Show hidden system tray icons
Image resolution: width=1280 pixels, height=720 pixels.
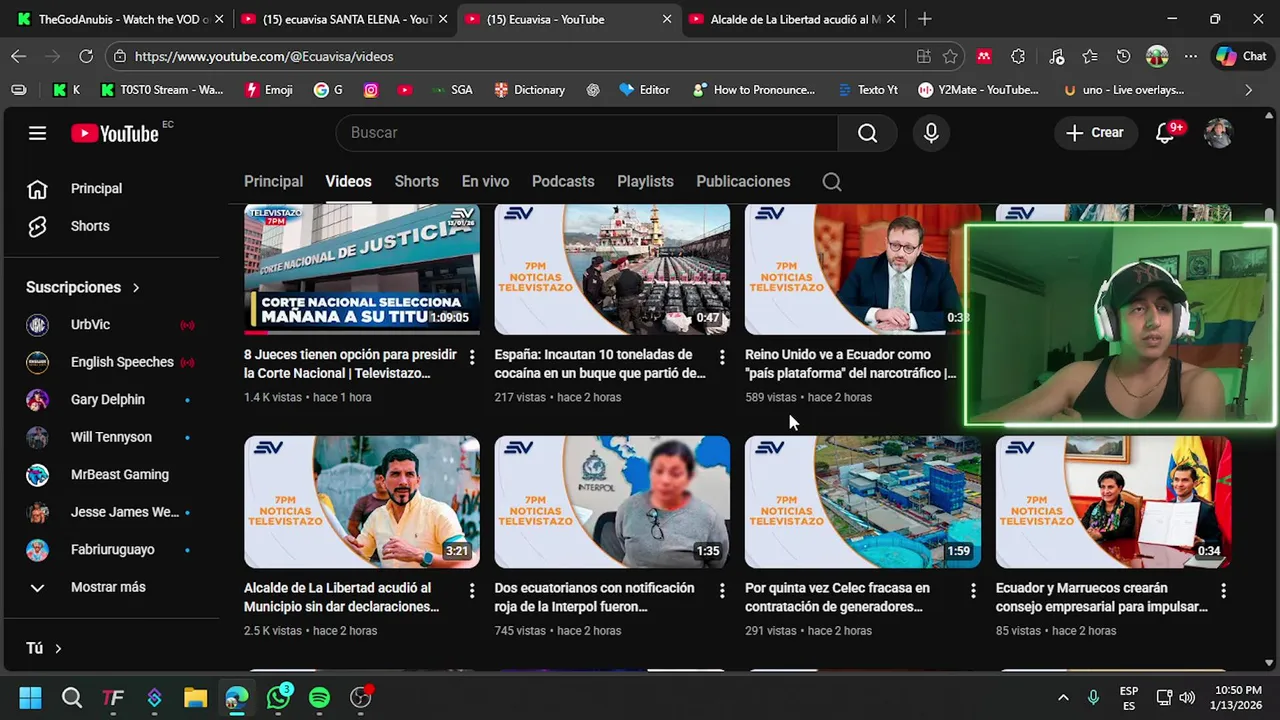tap(1063, 698)
